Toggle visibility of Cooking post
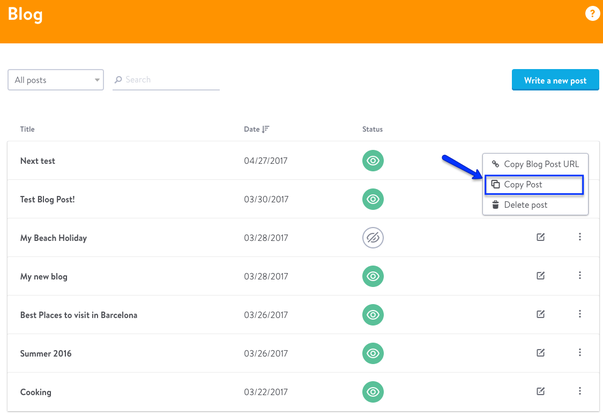Viewport: 603px width, 416px height. click(373, 391)
